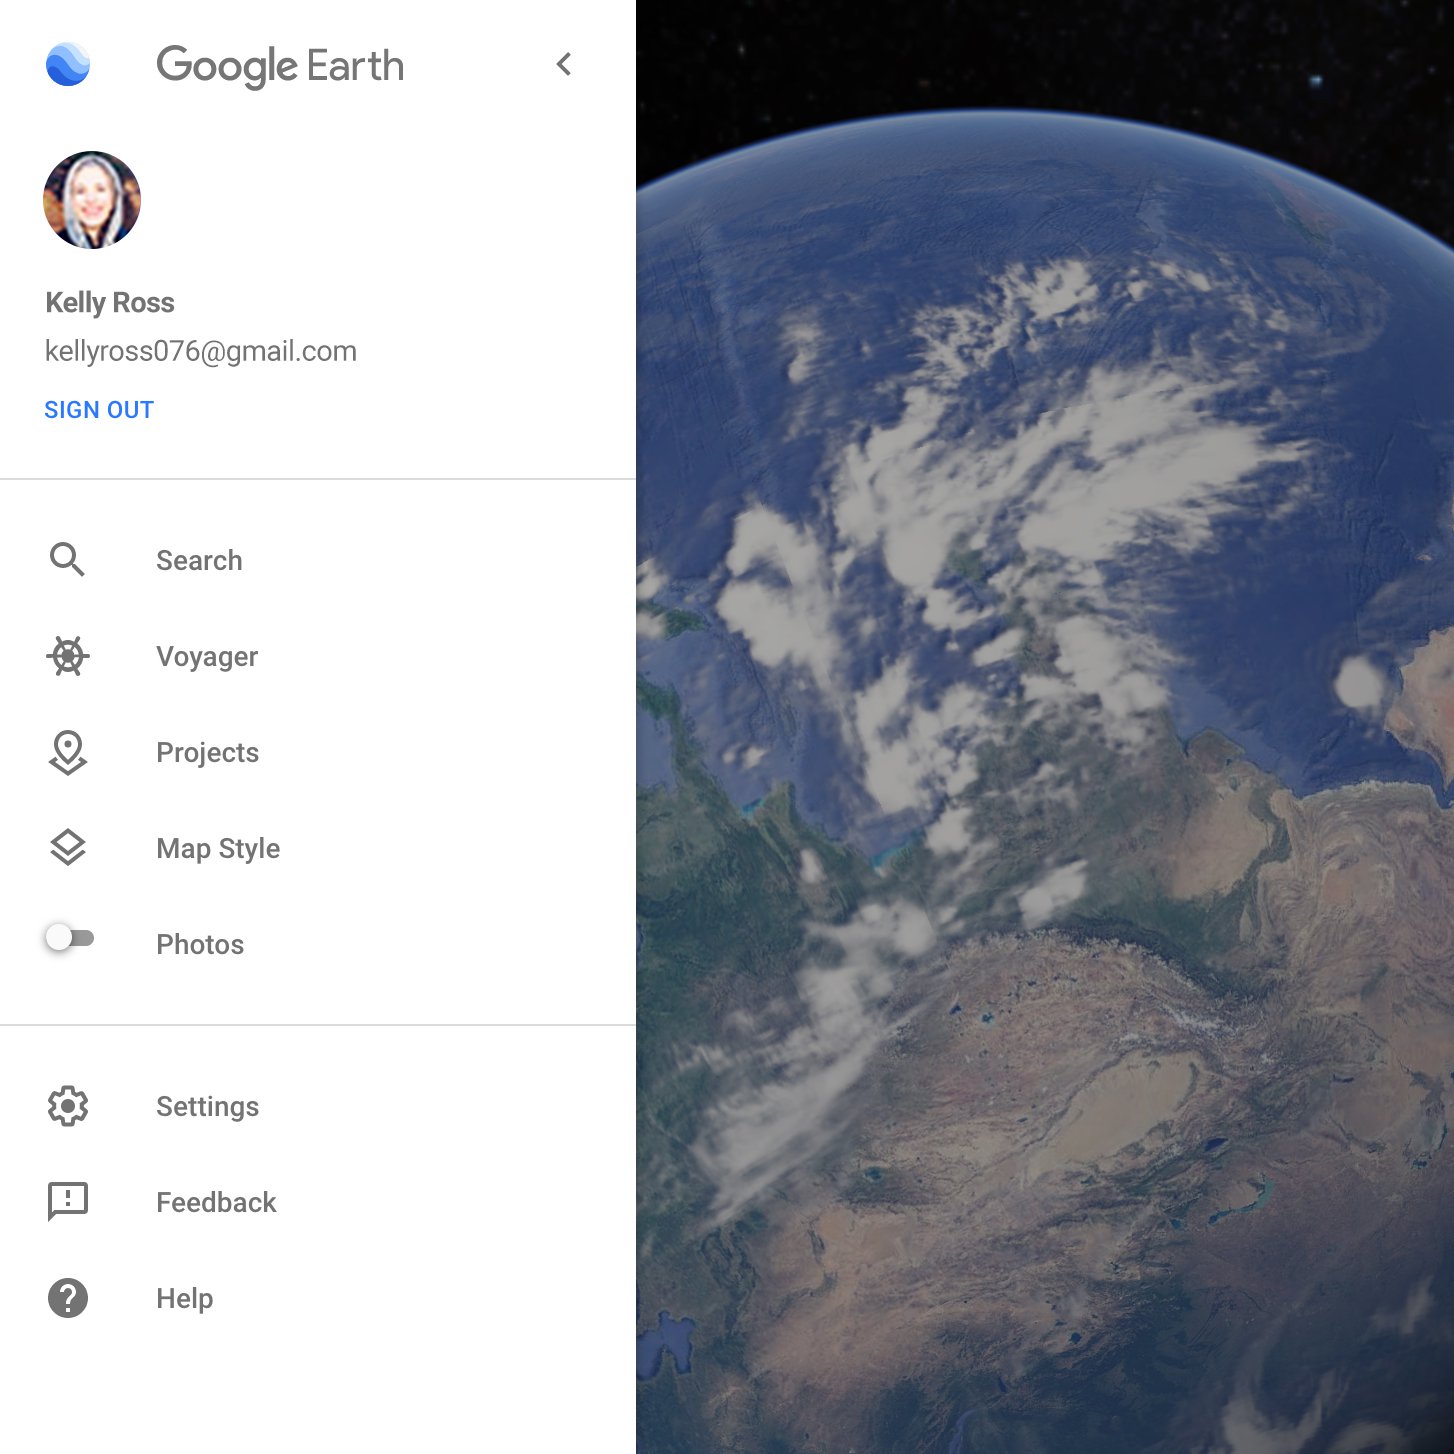This screenshot has height=1454, width=1454.
Task: Click the Feedback speech bubble icon
Action: point(68,1202)
